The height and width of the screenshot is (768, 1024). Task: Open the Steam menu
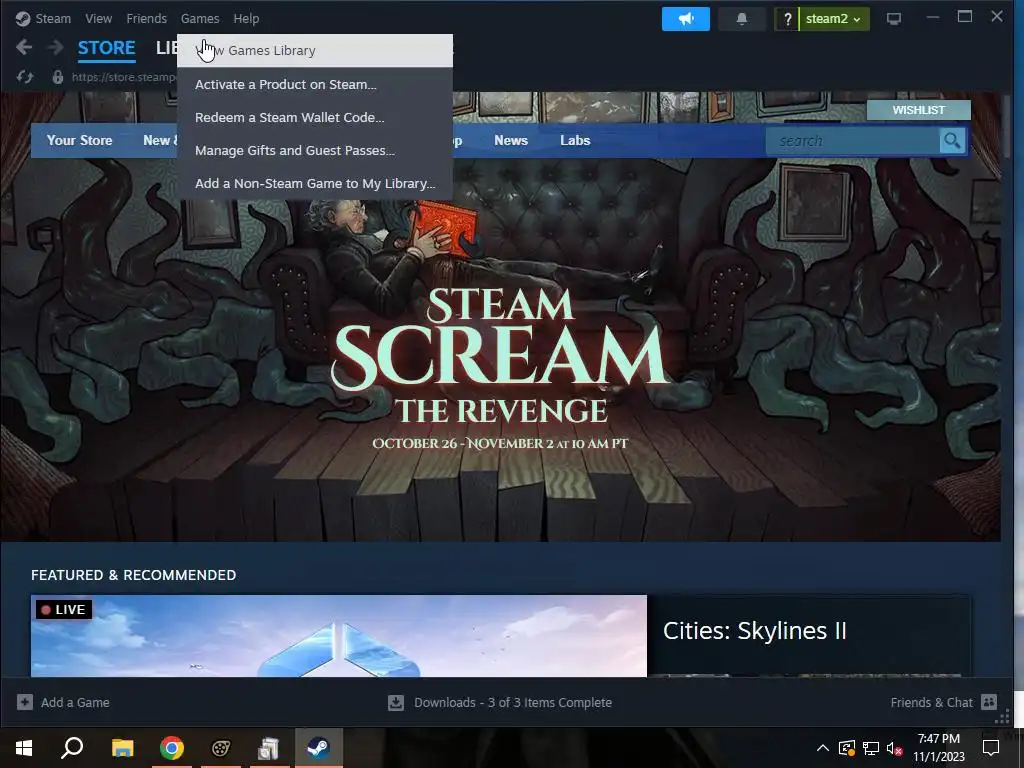point(53,18)
